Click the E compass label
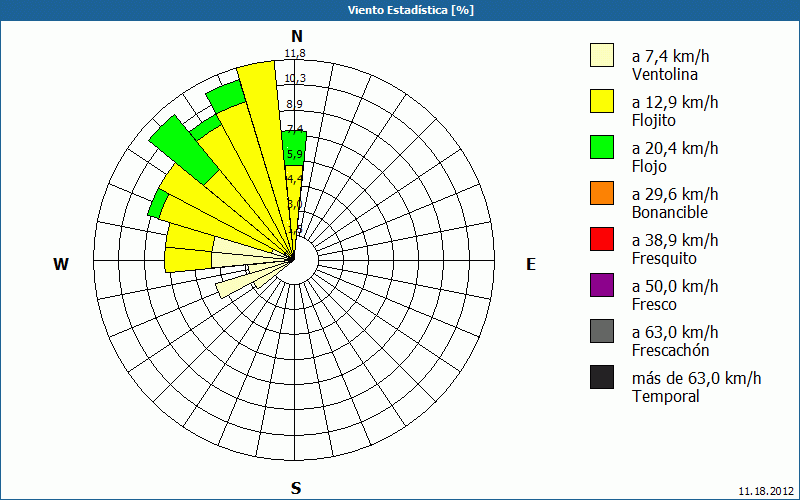Screen dimensions: 800x500 point(531,264)
